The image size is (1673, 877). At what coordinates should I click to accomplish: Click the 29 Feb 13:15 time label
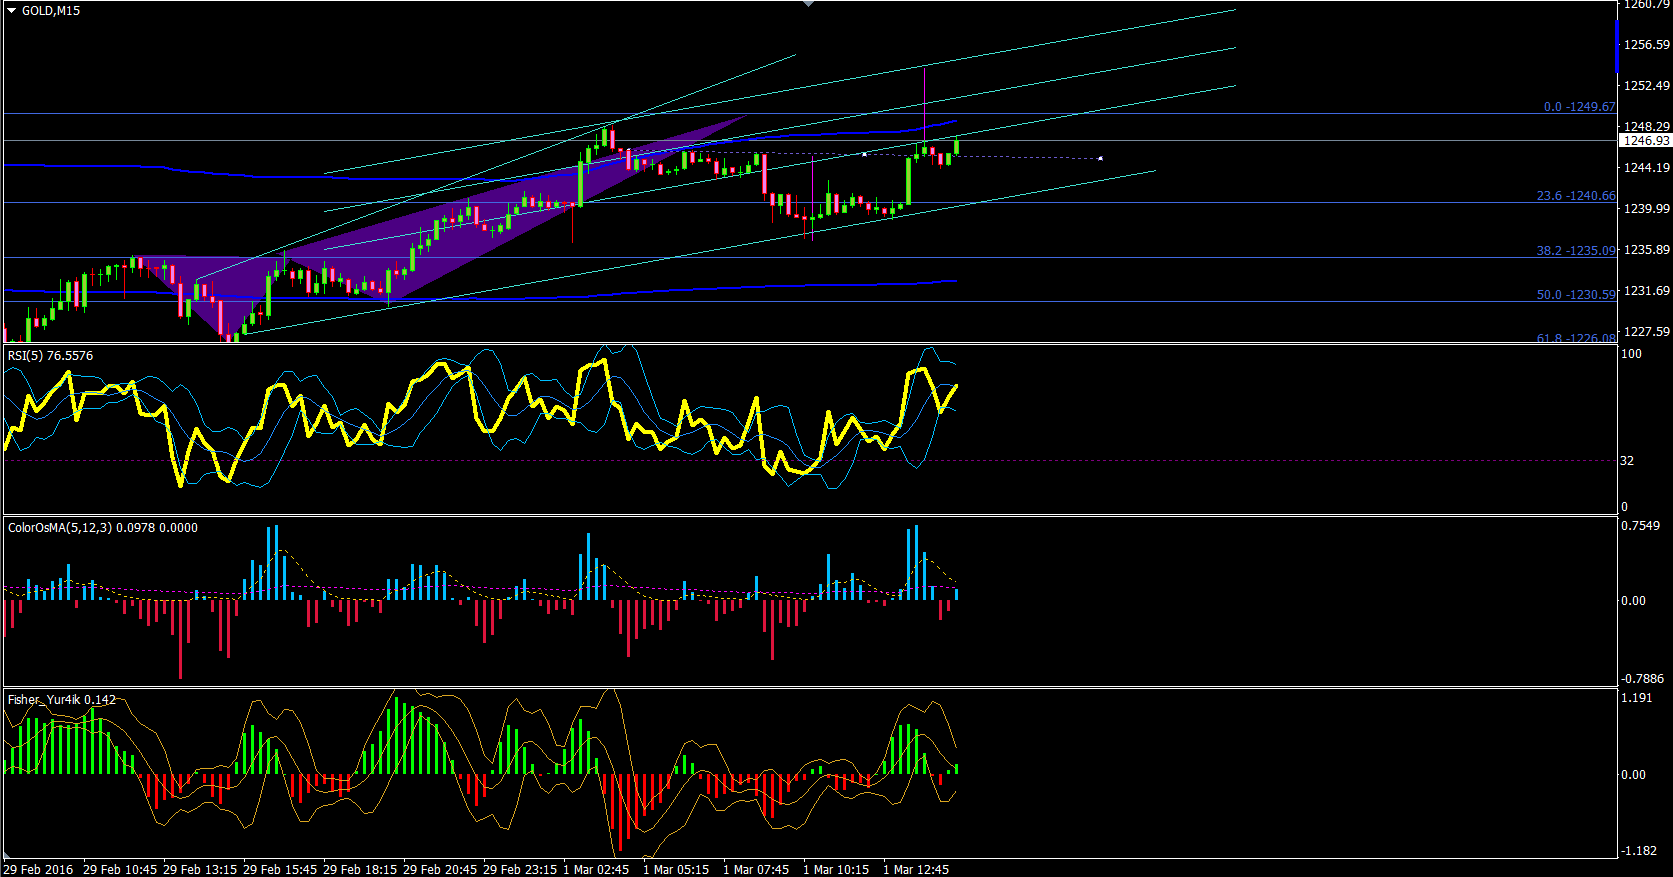[x=200, y=869]
